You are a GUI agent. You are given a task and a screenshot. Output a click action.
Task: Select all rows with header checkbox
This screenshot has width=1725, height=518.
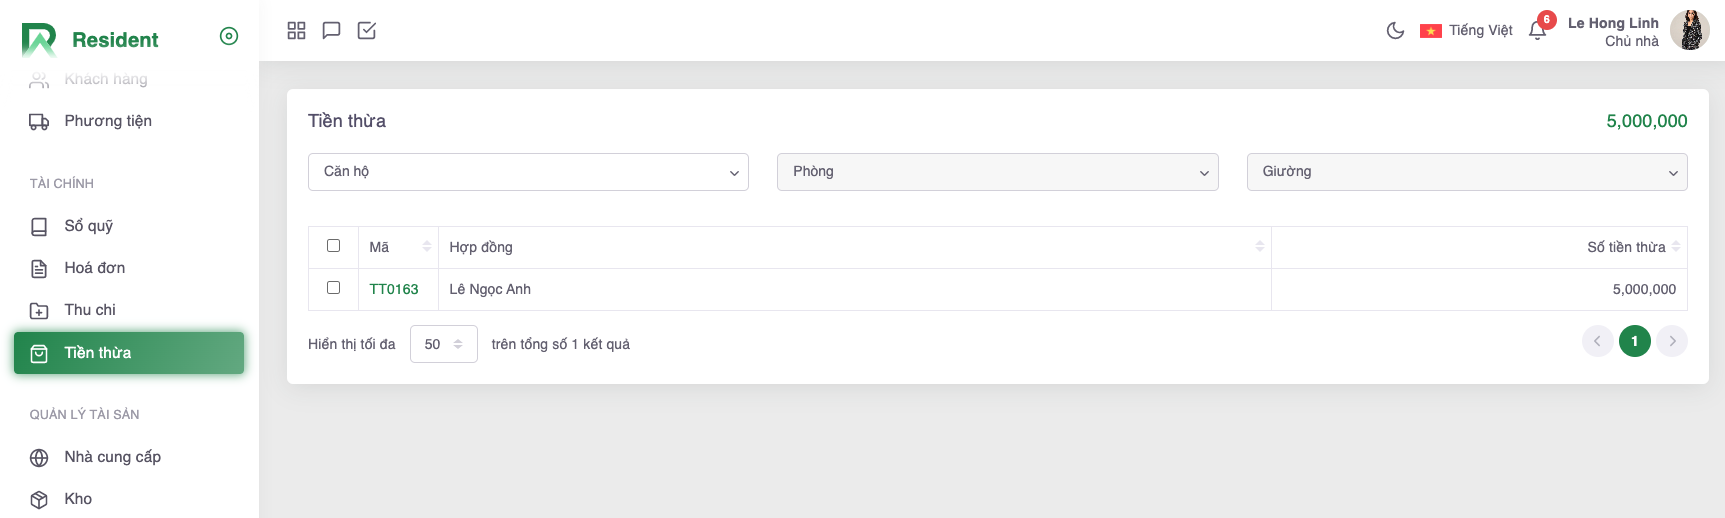point(334,246)
